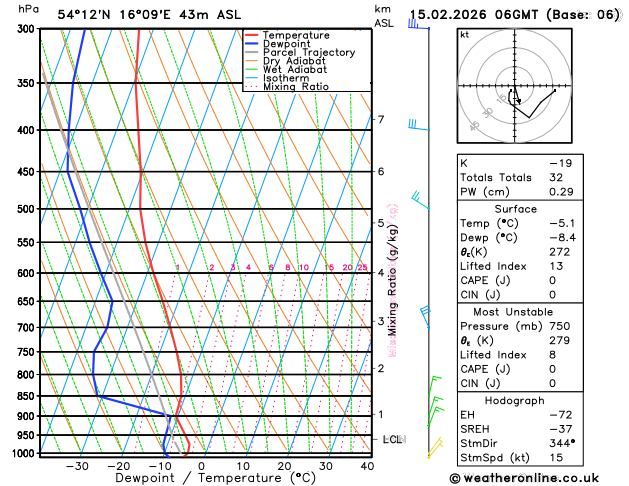Click 'CIN (J)' in the Most Unstable section
Image resolution: width=629 pixels, height=486 pixels.
(480, 384)
